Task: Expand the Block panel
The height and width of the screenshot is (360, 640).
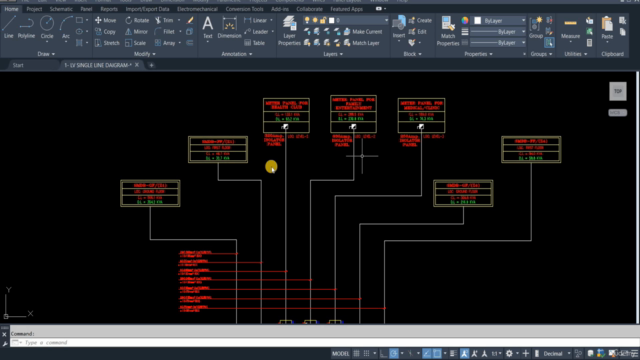Action: (x=412, y=54)
